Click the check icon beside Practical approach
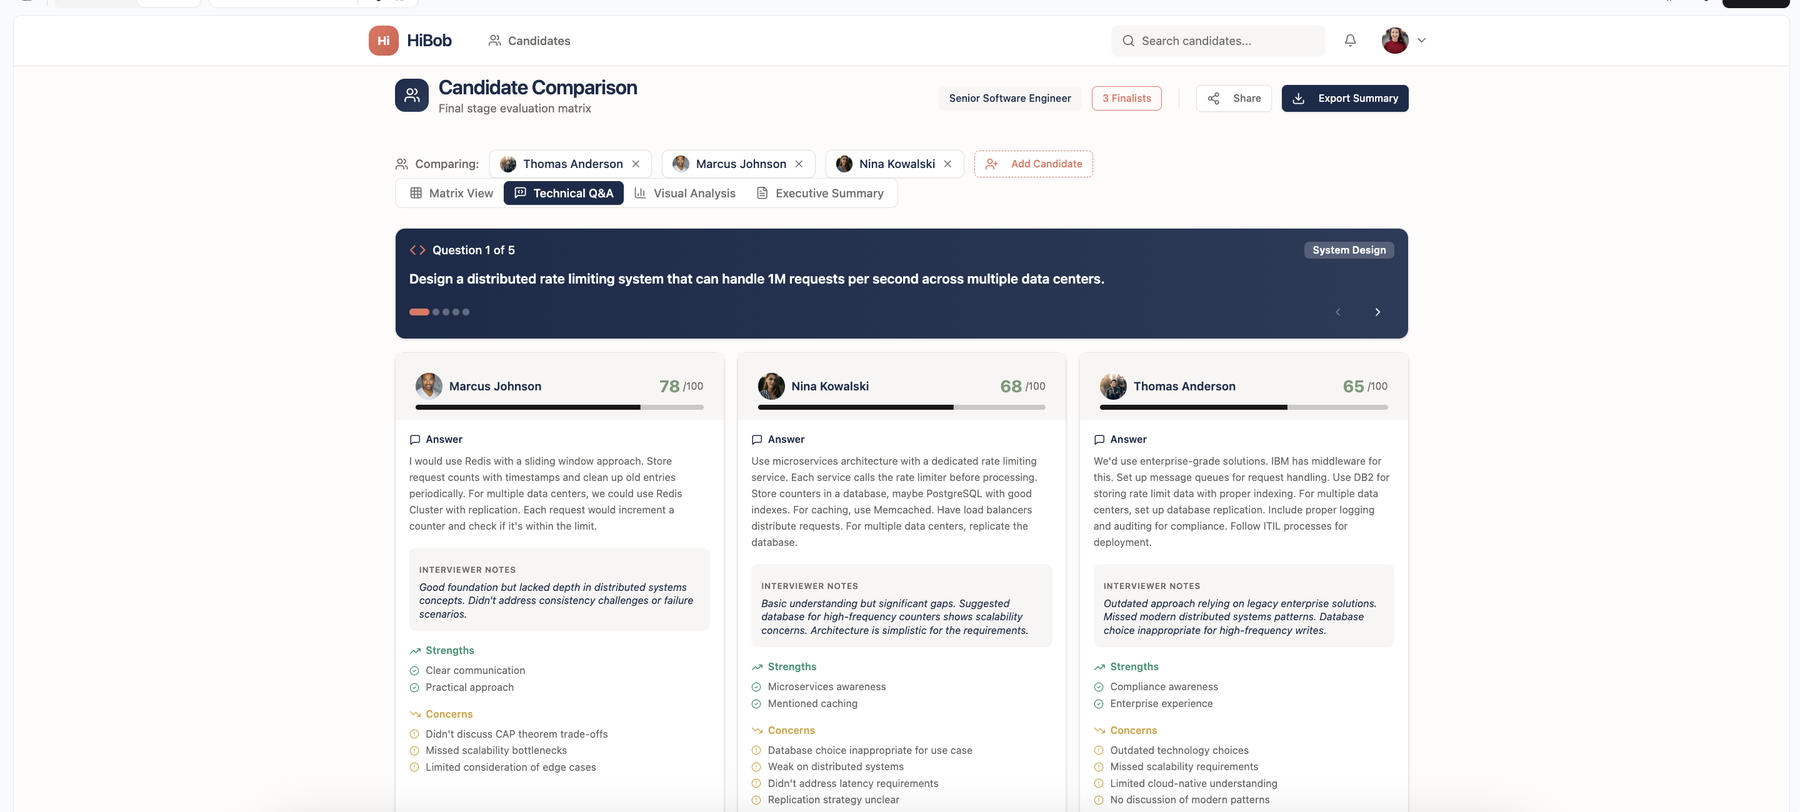1800x812 pixels. point(414,688)
